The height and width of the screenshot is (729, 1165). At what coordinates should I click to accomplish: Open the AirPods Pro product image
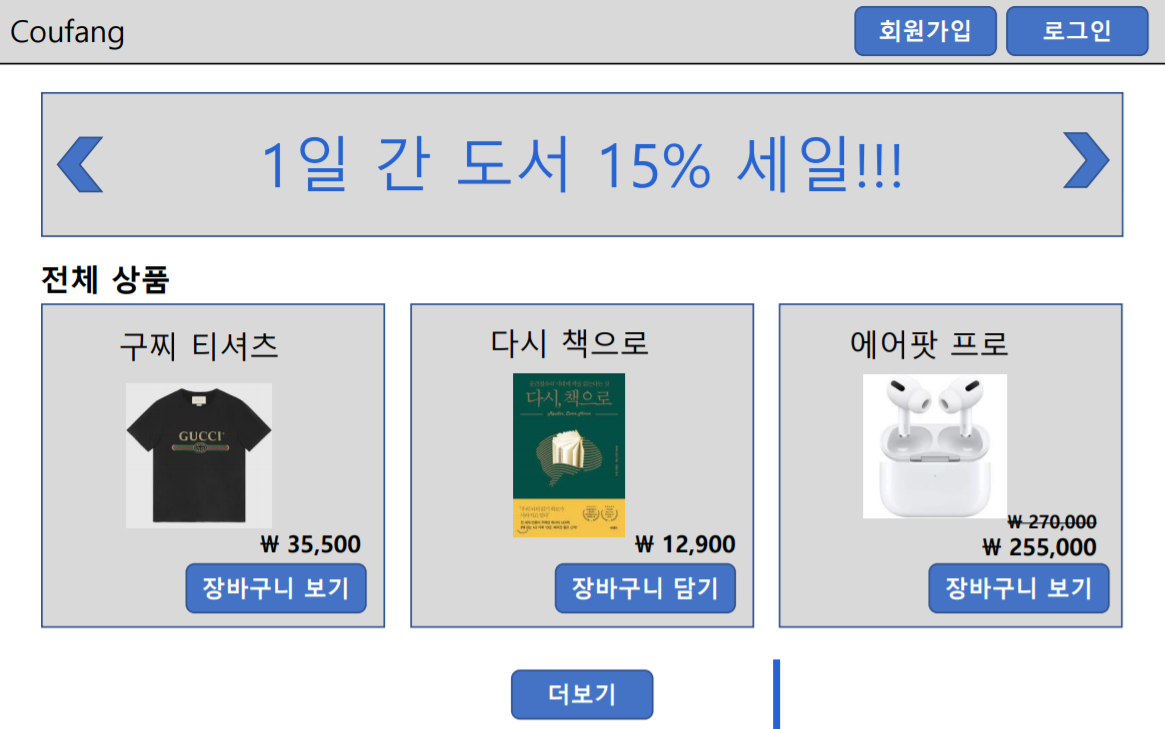(x=935, y=446)
